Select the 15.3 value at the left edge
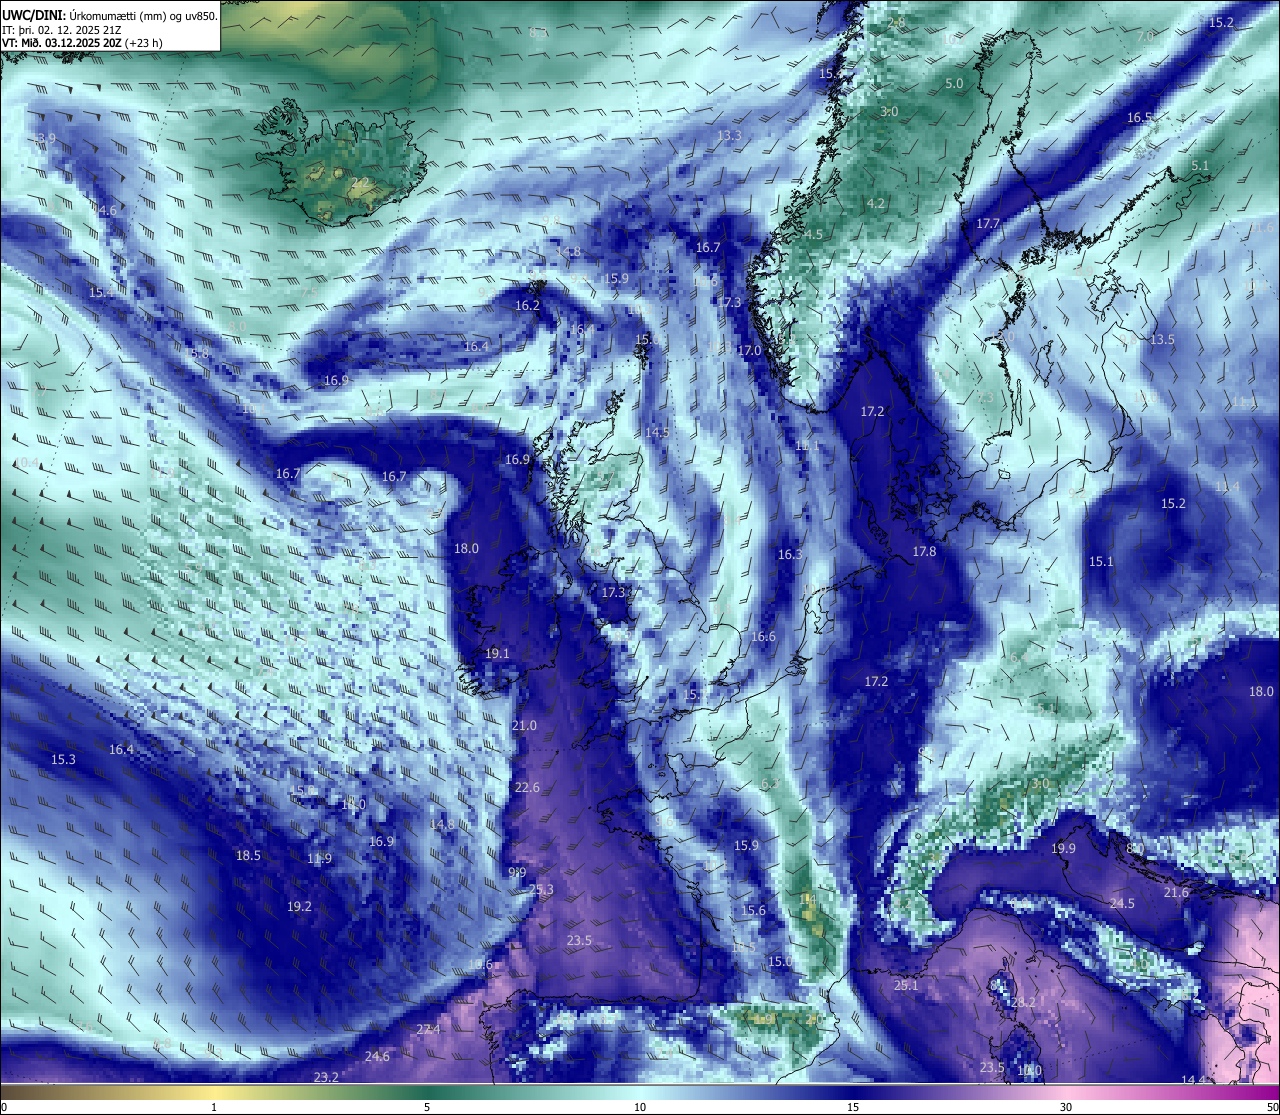 coord(63,759)
